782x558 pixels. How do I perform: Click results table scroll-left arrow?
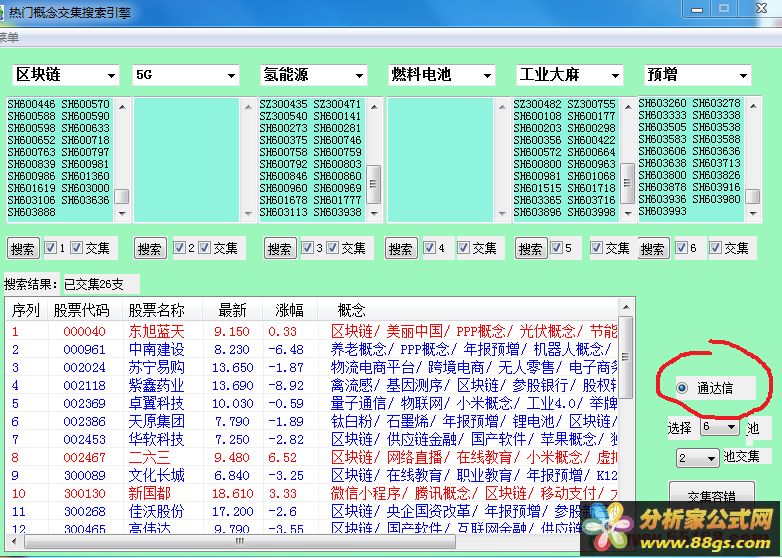coord(14,541)
